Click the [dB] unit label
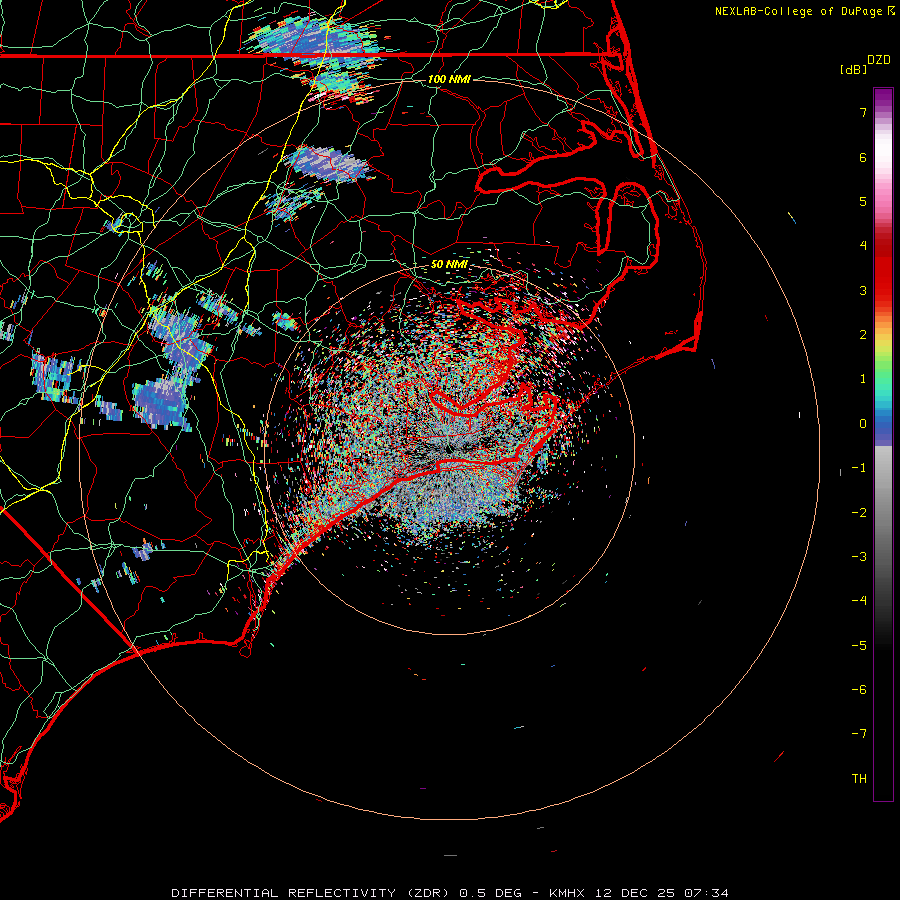 (853, 69)
